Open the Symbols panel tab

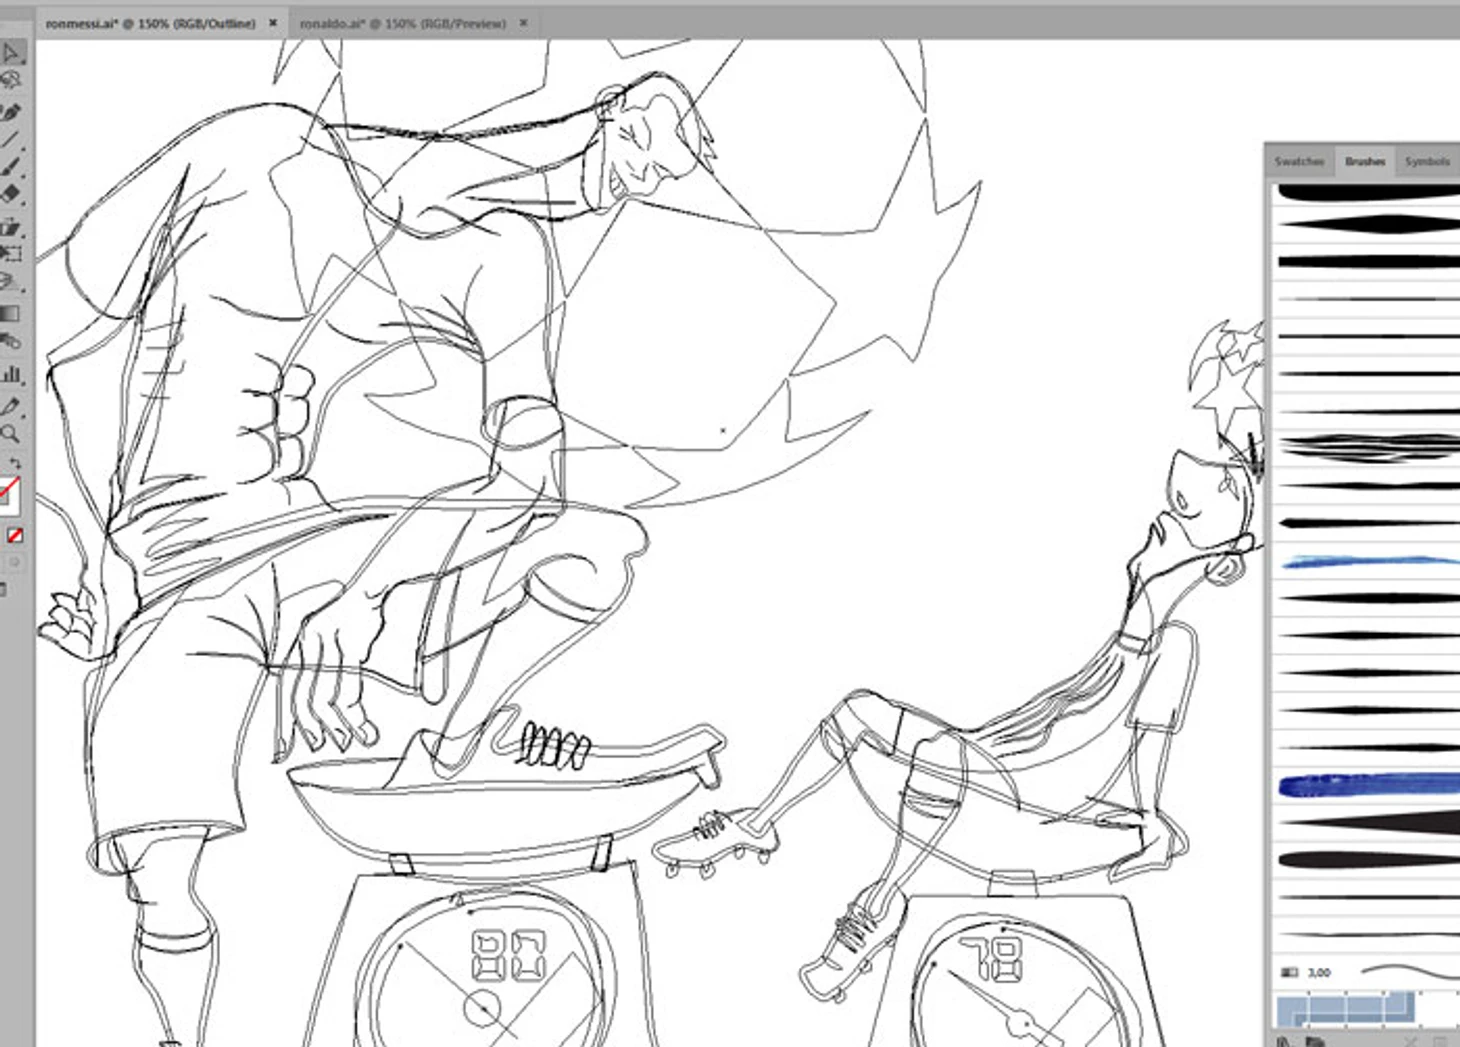(1427, 161)
